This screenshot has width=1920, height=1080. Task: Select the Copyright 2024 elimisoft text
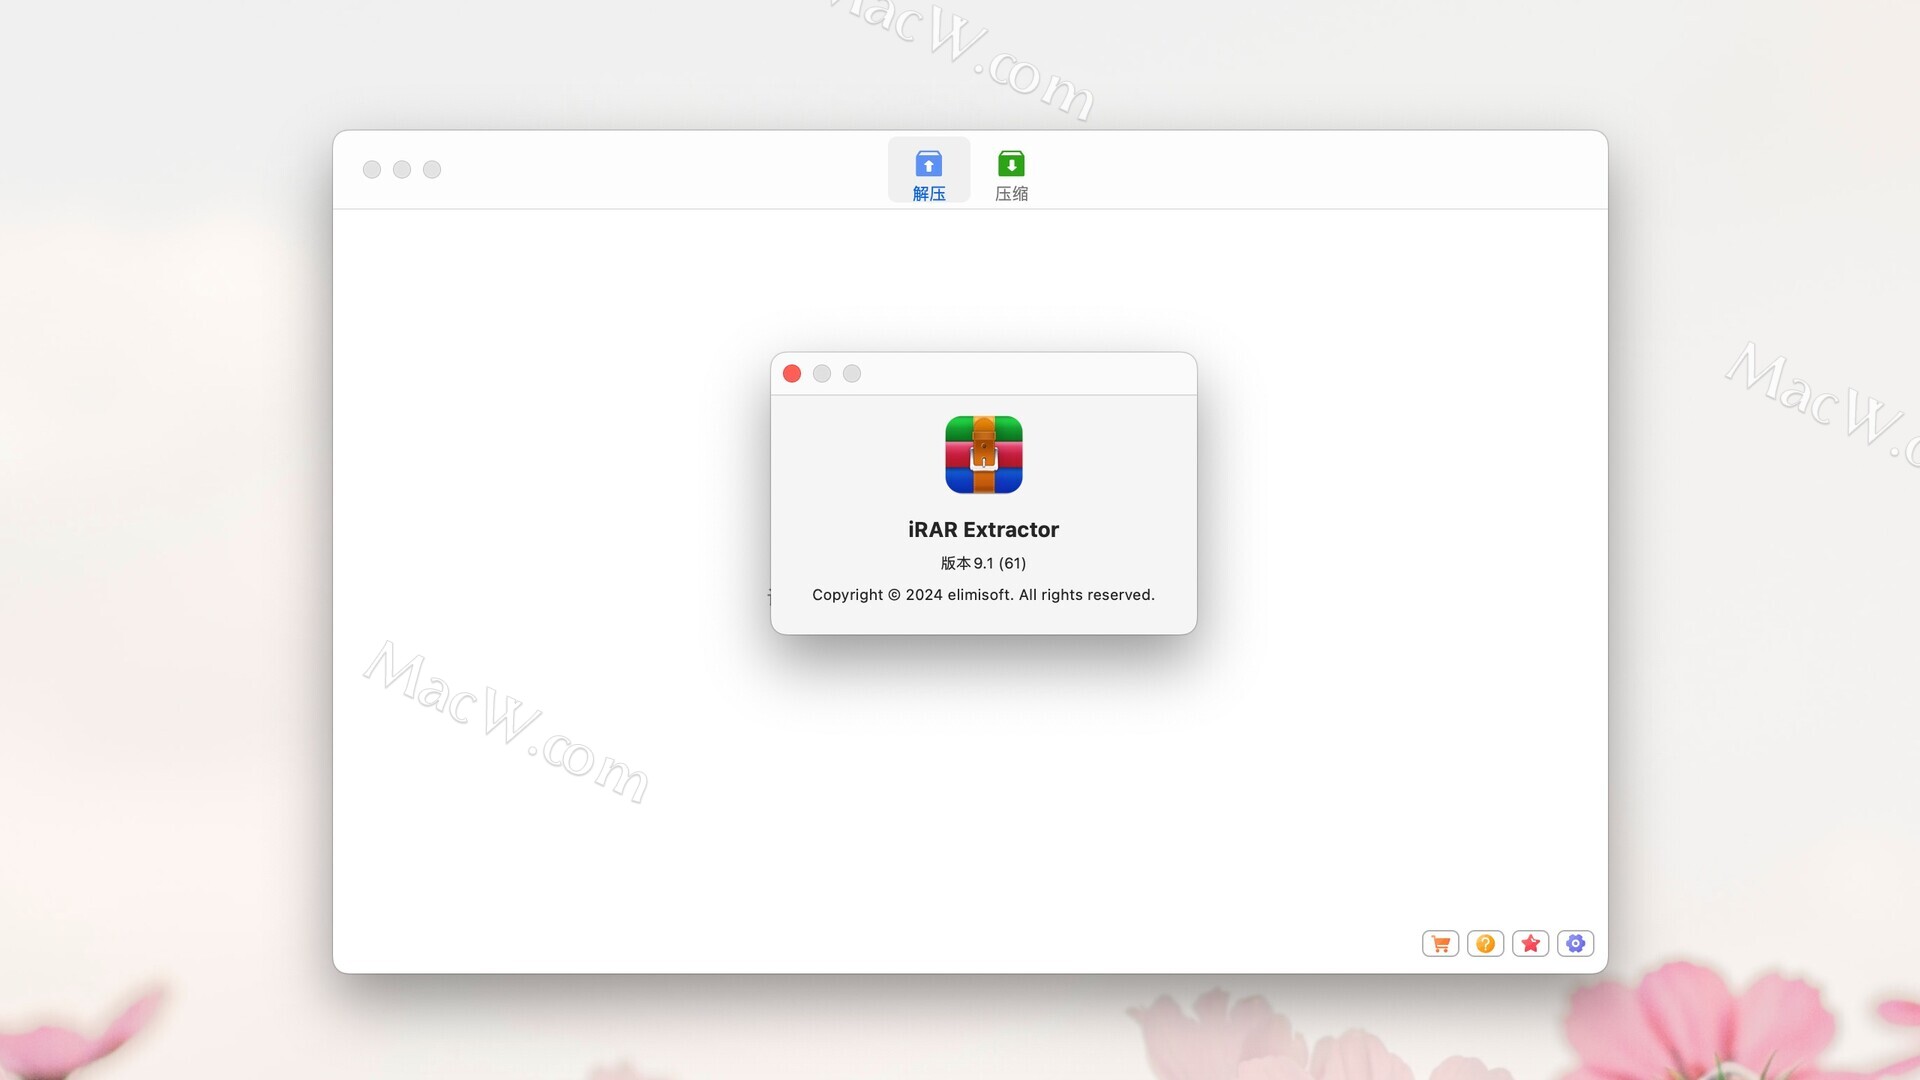tap(983, 595)
